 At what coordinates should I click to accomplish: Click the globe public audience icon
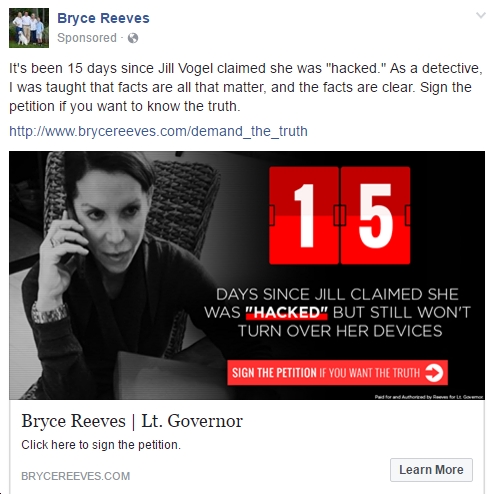point(133,38)
